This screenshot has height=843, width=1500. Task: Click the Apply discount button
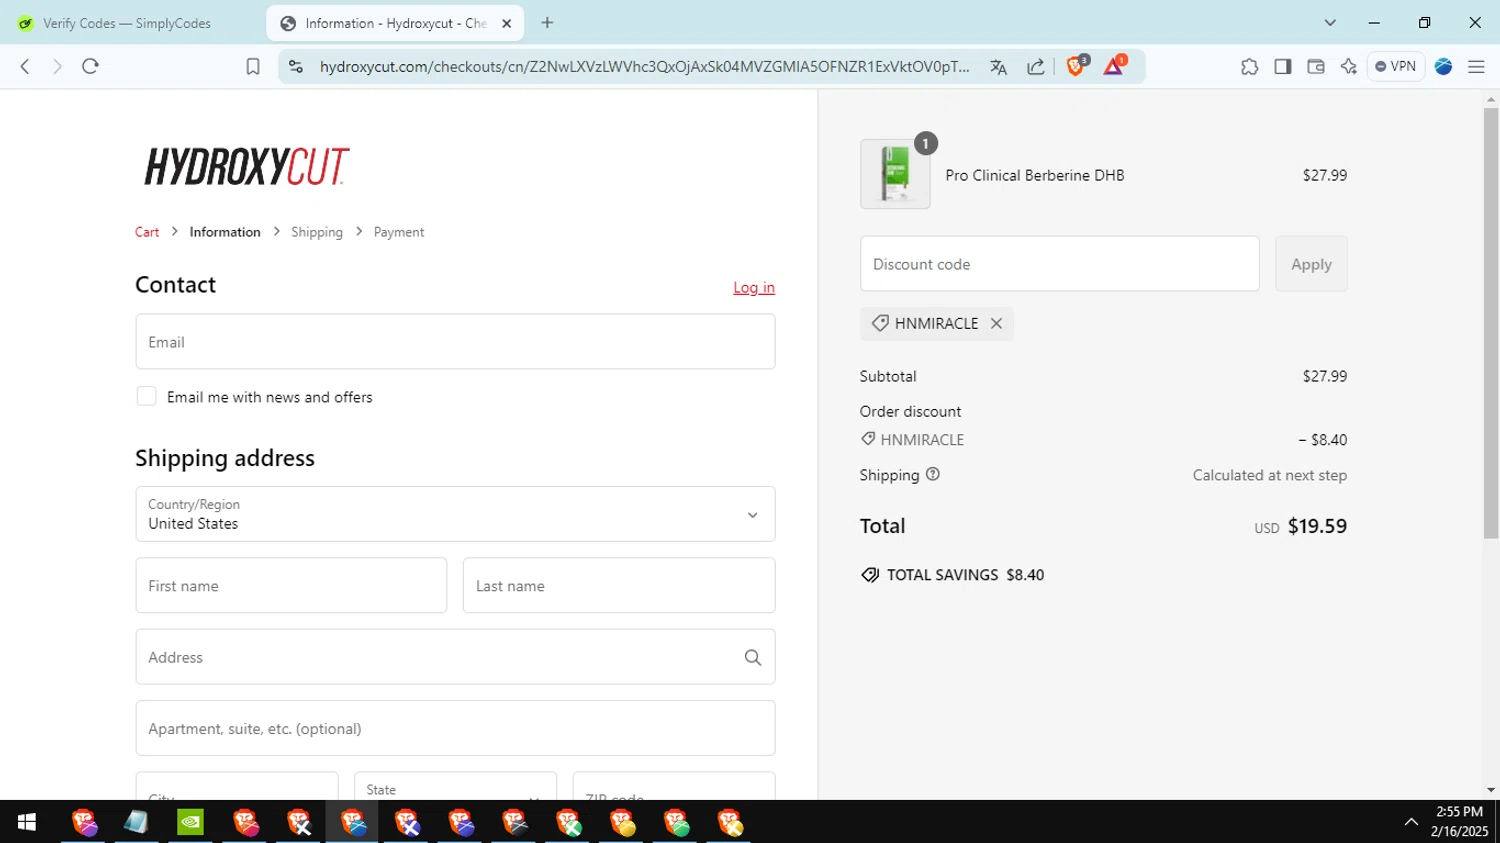point(1311,264)
